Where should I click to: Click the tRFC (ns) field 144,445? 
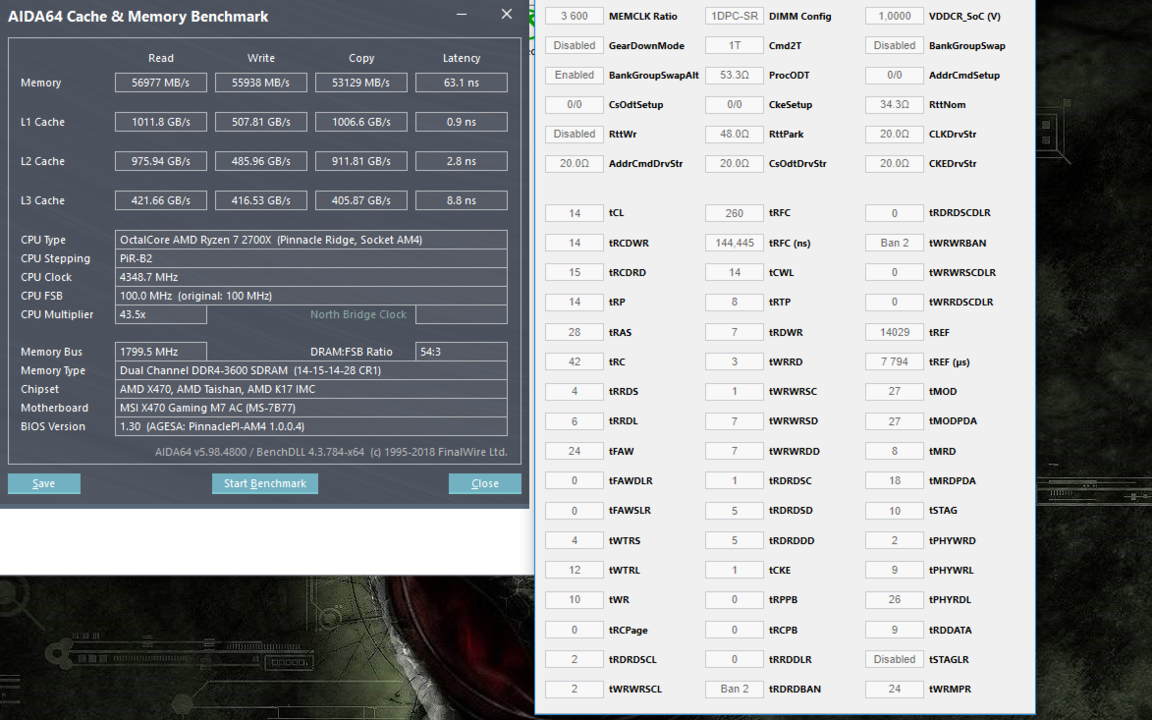735,242
